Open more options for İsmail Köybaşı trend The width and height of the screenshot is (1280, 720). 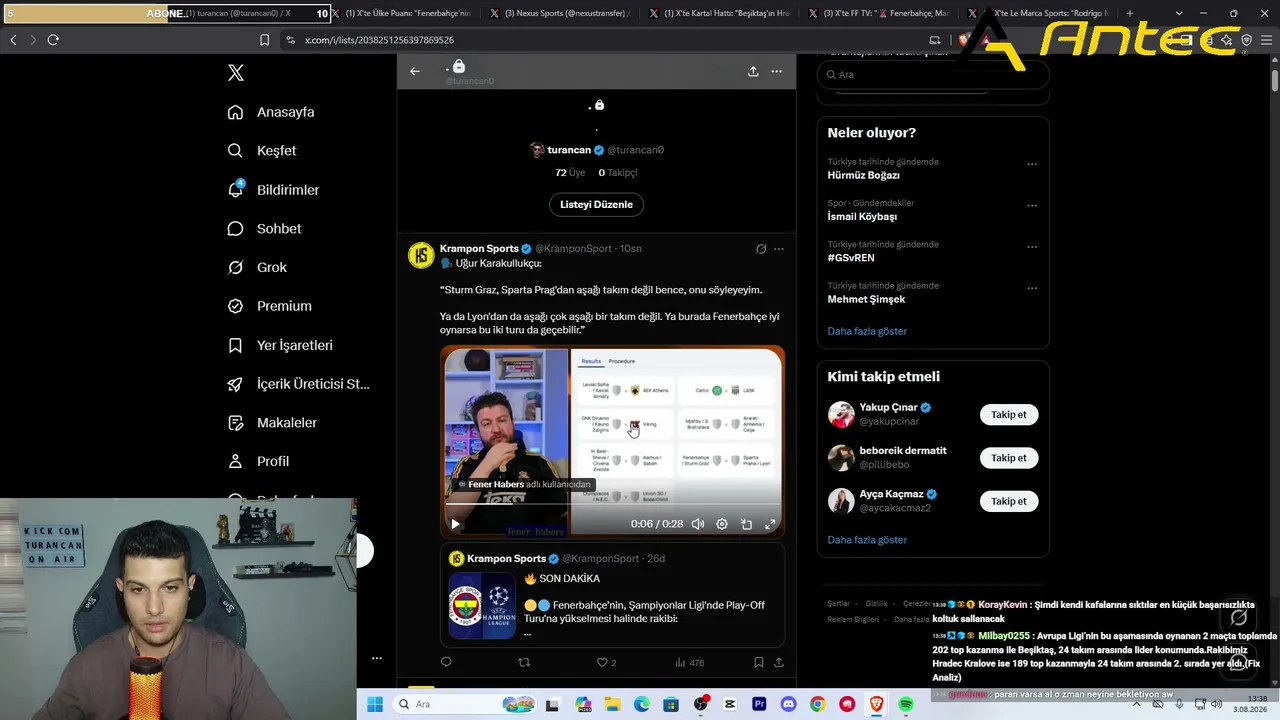pos(1032,206)
